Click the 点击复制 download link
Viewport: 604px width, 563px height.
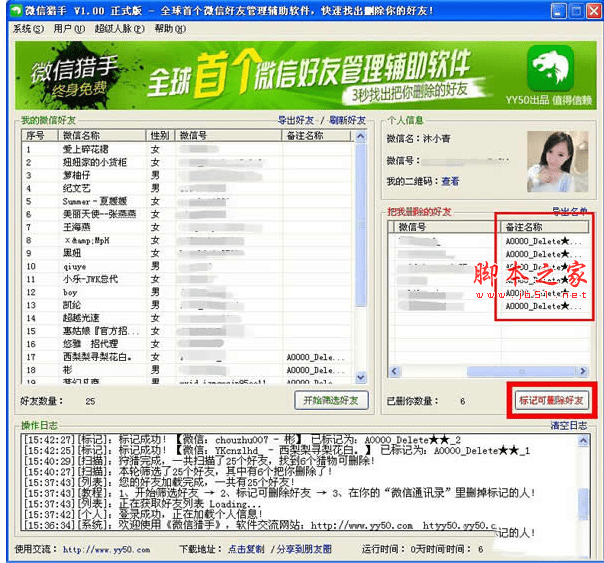(246, 549)
